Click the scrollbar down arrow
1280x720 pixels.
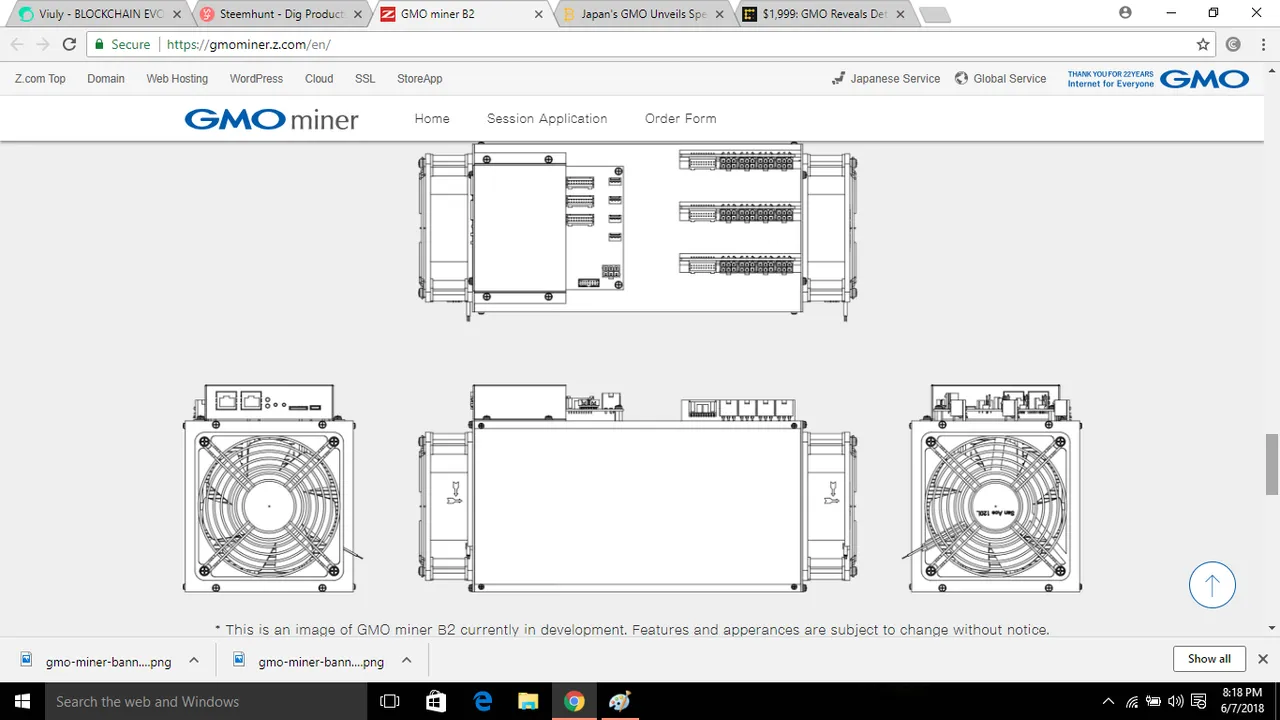(1272, 628)
